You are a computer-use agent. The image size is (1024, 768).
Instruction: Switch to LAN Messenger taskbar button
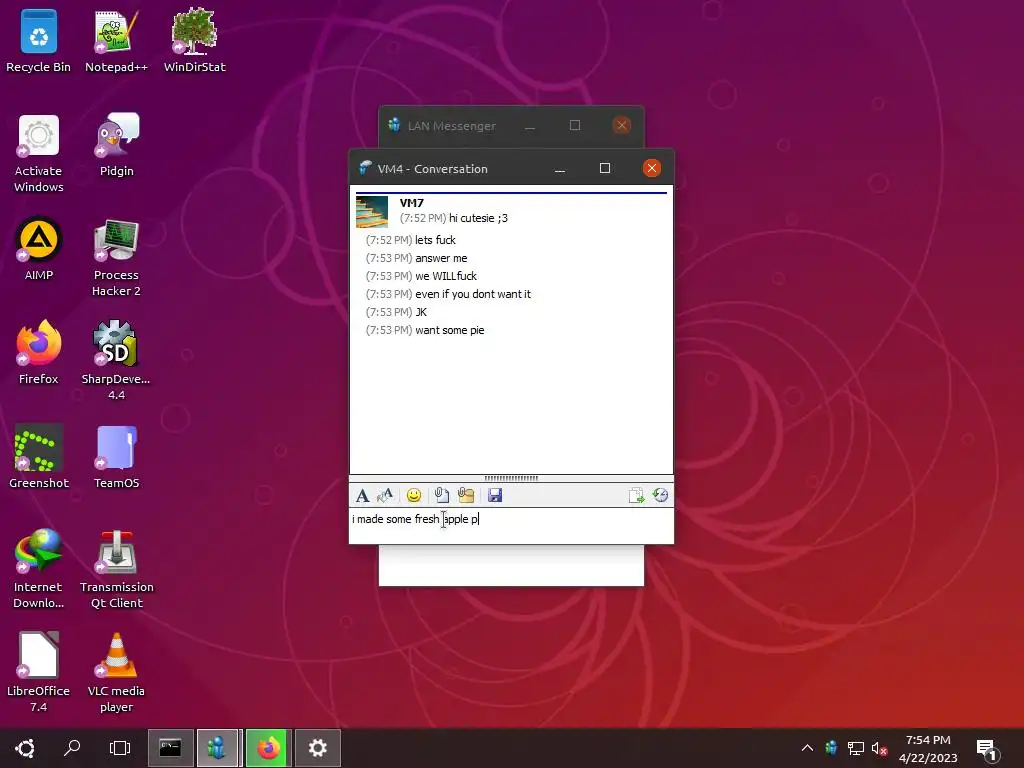point(217,748)
